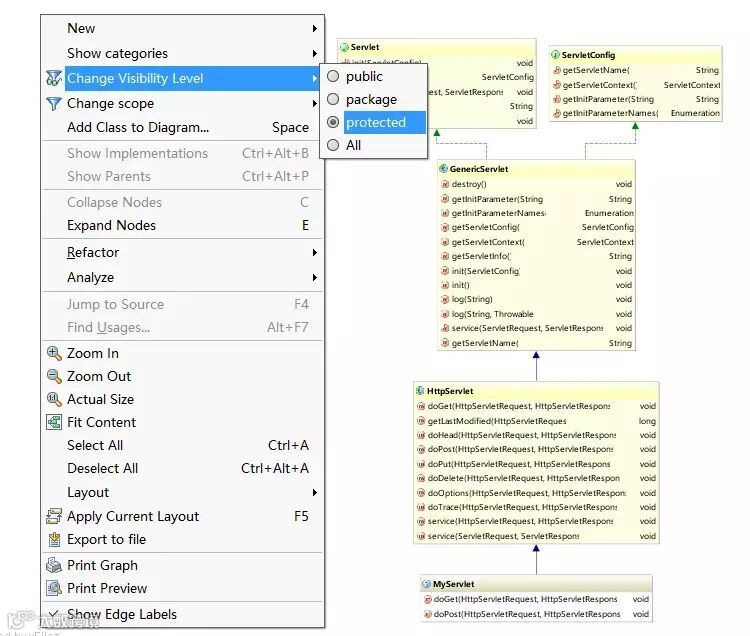Toggle the Show Edge Labels checkmark
The width and height of the screenshot is (750, 636).
54,614
